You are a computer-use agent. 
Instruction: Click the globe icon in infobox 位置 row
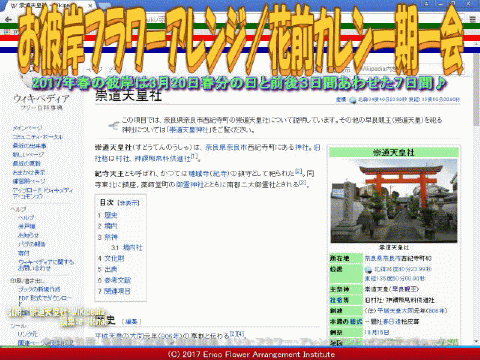(368, 269)
